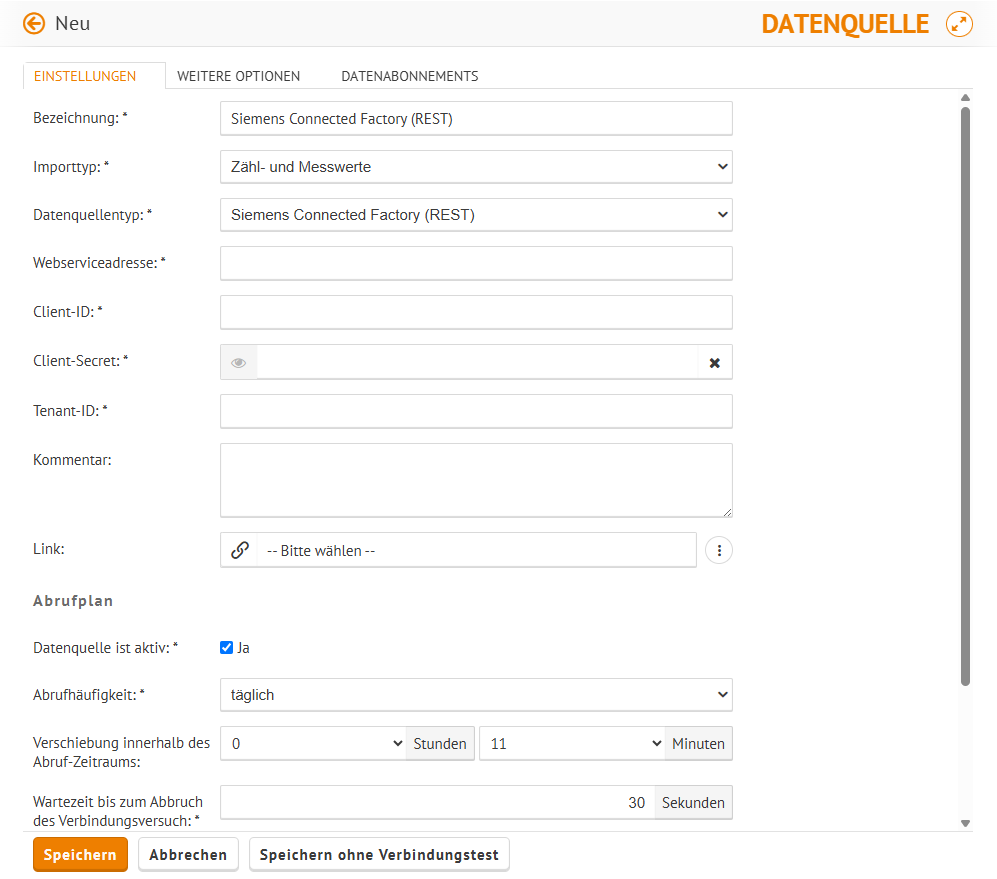This screenshot has width=997, height=879.
Task: Click the DATENQUELLE title text
Action: (x=845, y=24)
